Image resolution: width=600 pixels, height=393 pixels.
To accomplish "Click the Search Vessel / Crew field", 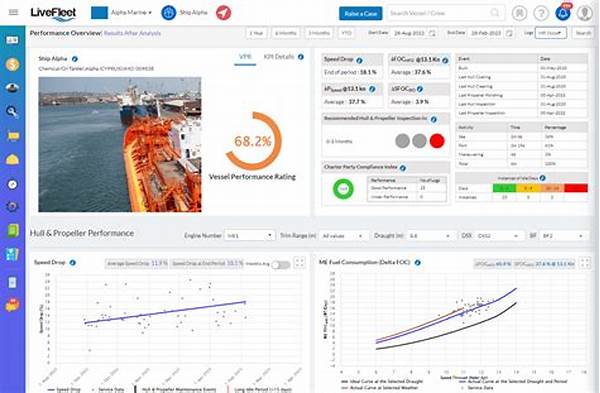I will [x=446, y=13].
